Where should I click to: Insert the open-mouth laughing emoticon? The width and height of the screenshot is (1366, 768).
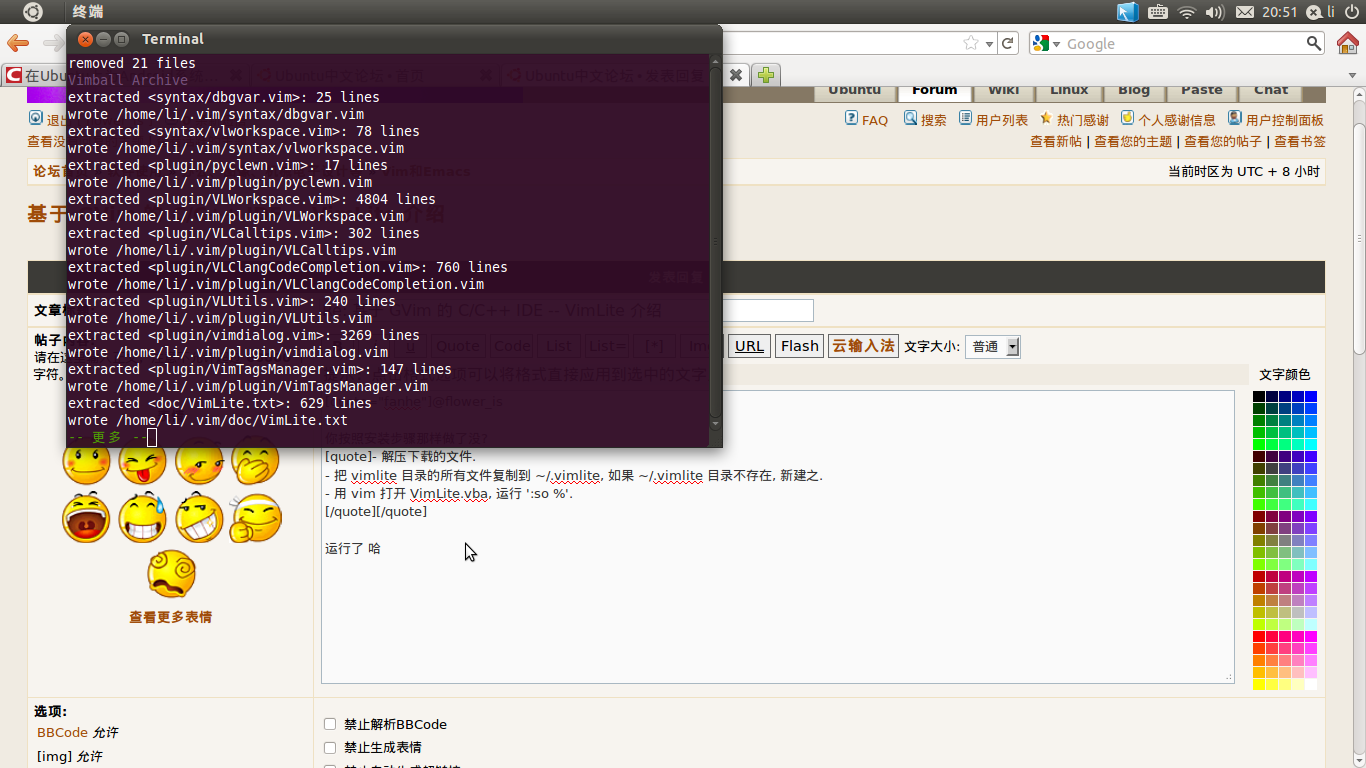point(86,518)
